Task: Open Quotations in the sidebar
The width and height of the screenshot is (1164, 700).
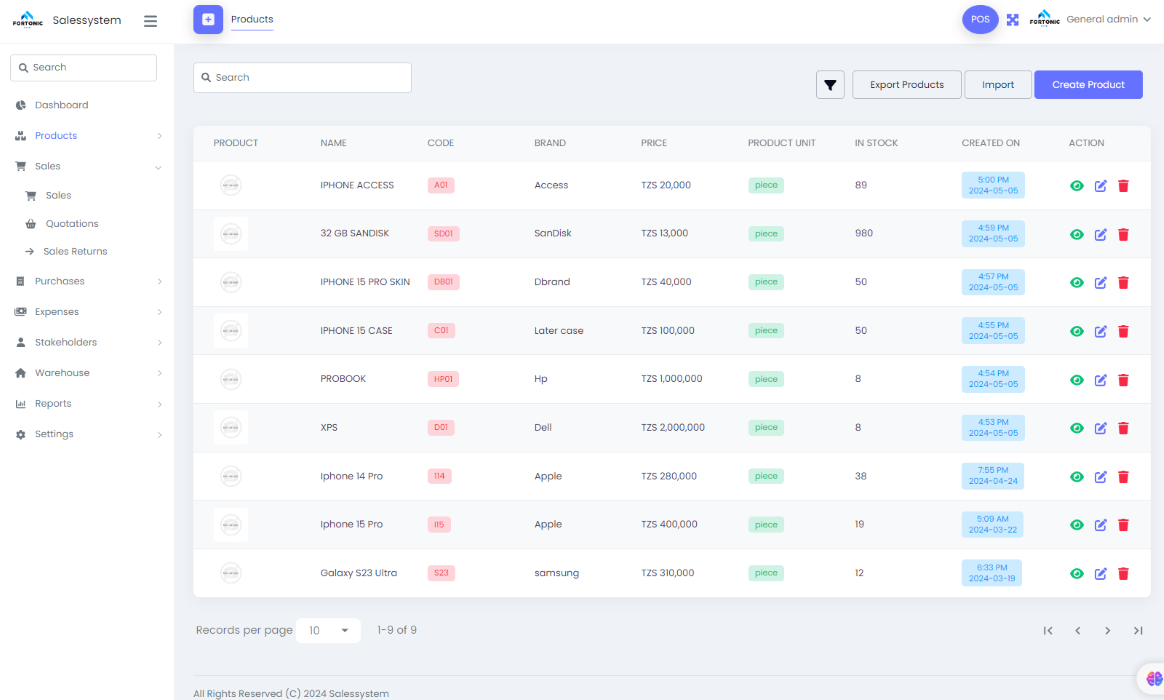Action: click(72, 224)
